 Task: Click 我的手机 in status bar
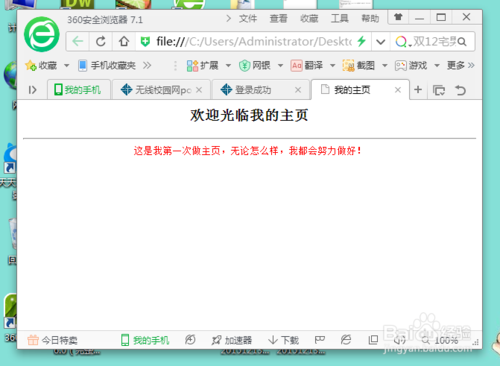coord(145,340)
